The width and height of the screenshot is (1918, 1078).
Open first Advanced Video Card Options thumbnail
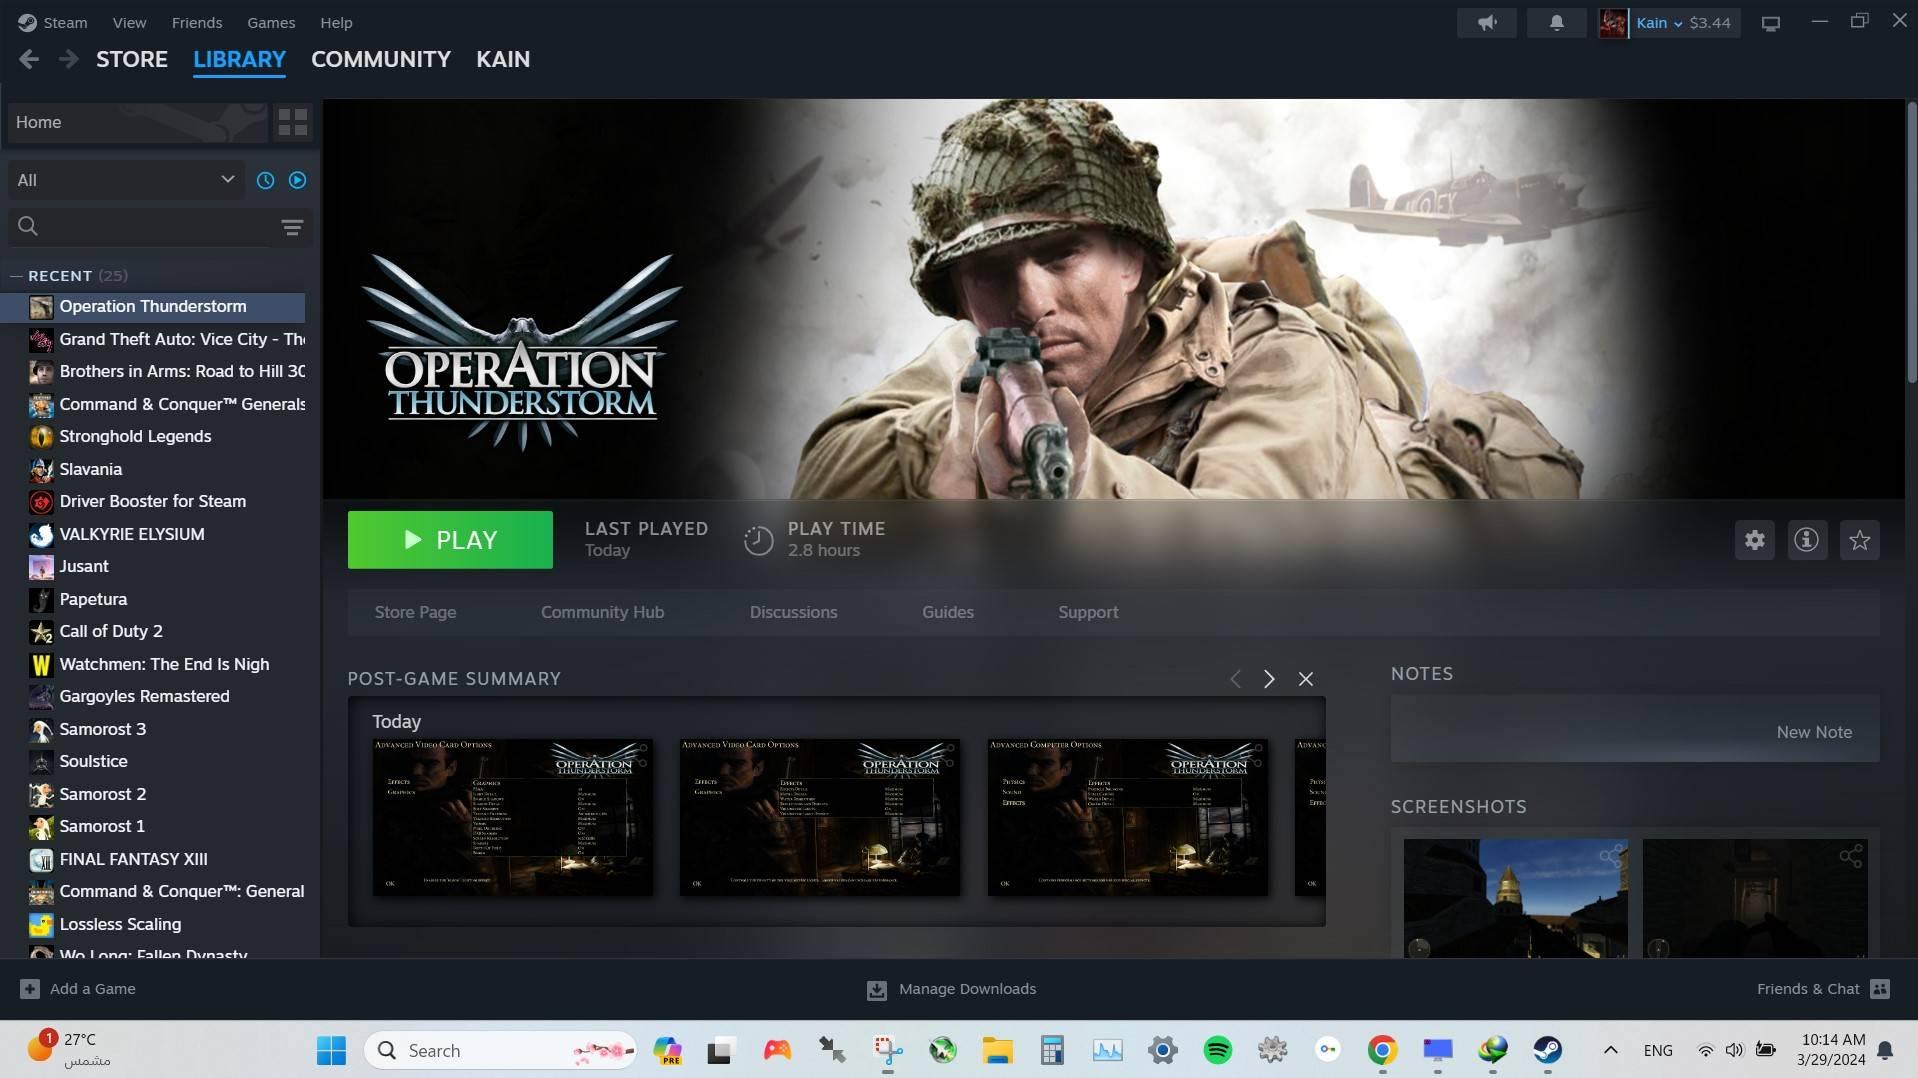(x=513, y=817)
